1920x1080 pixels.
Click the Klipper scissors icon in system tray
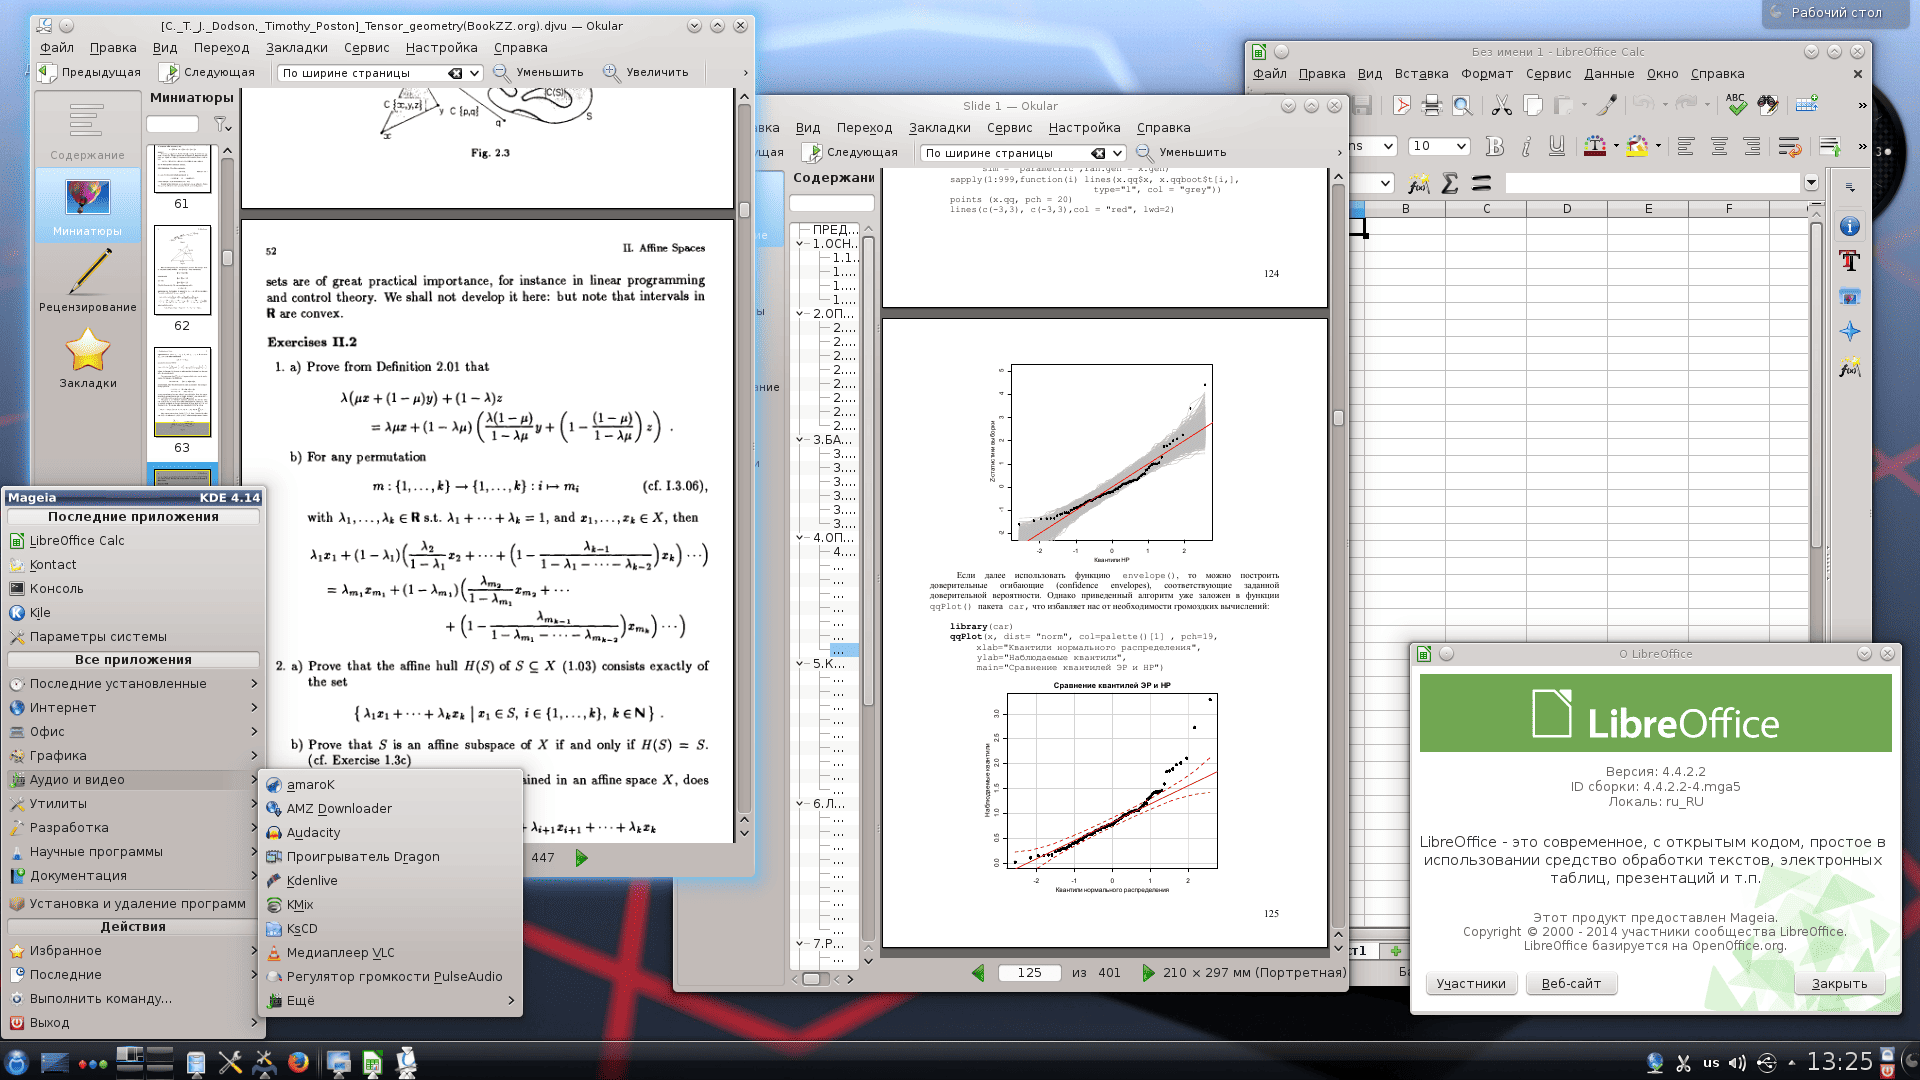coord(1683,1063)
